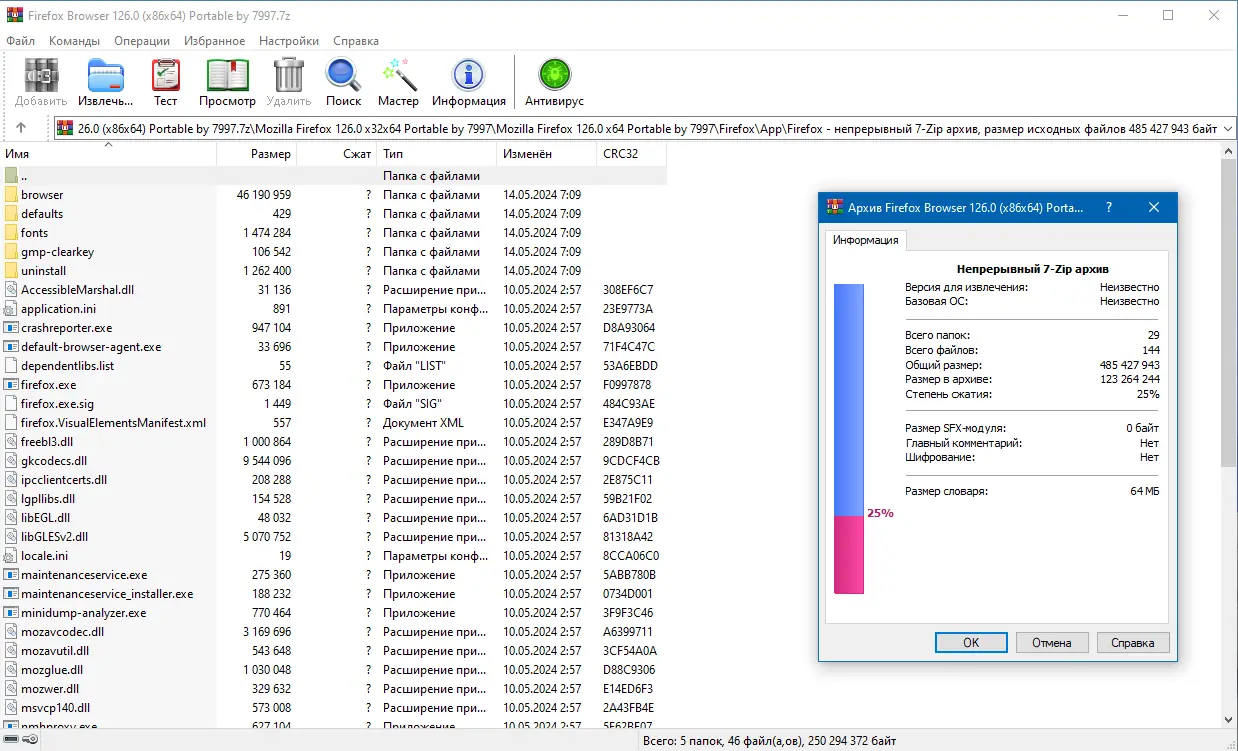The image size is (1238, 751).
Task: Sort by the CRC32 column header
Action: point(631,154)
